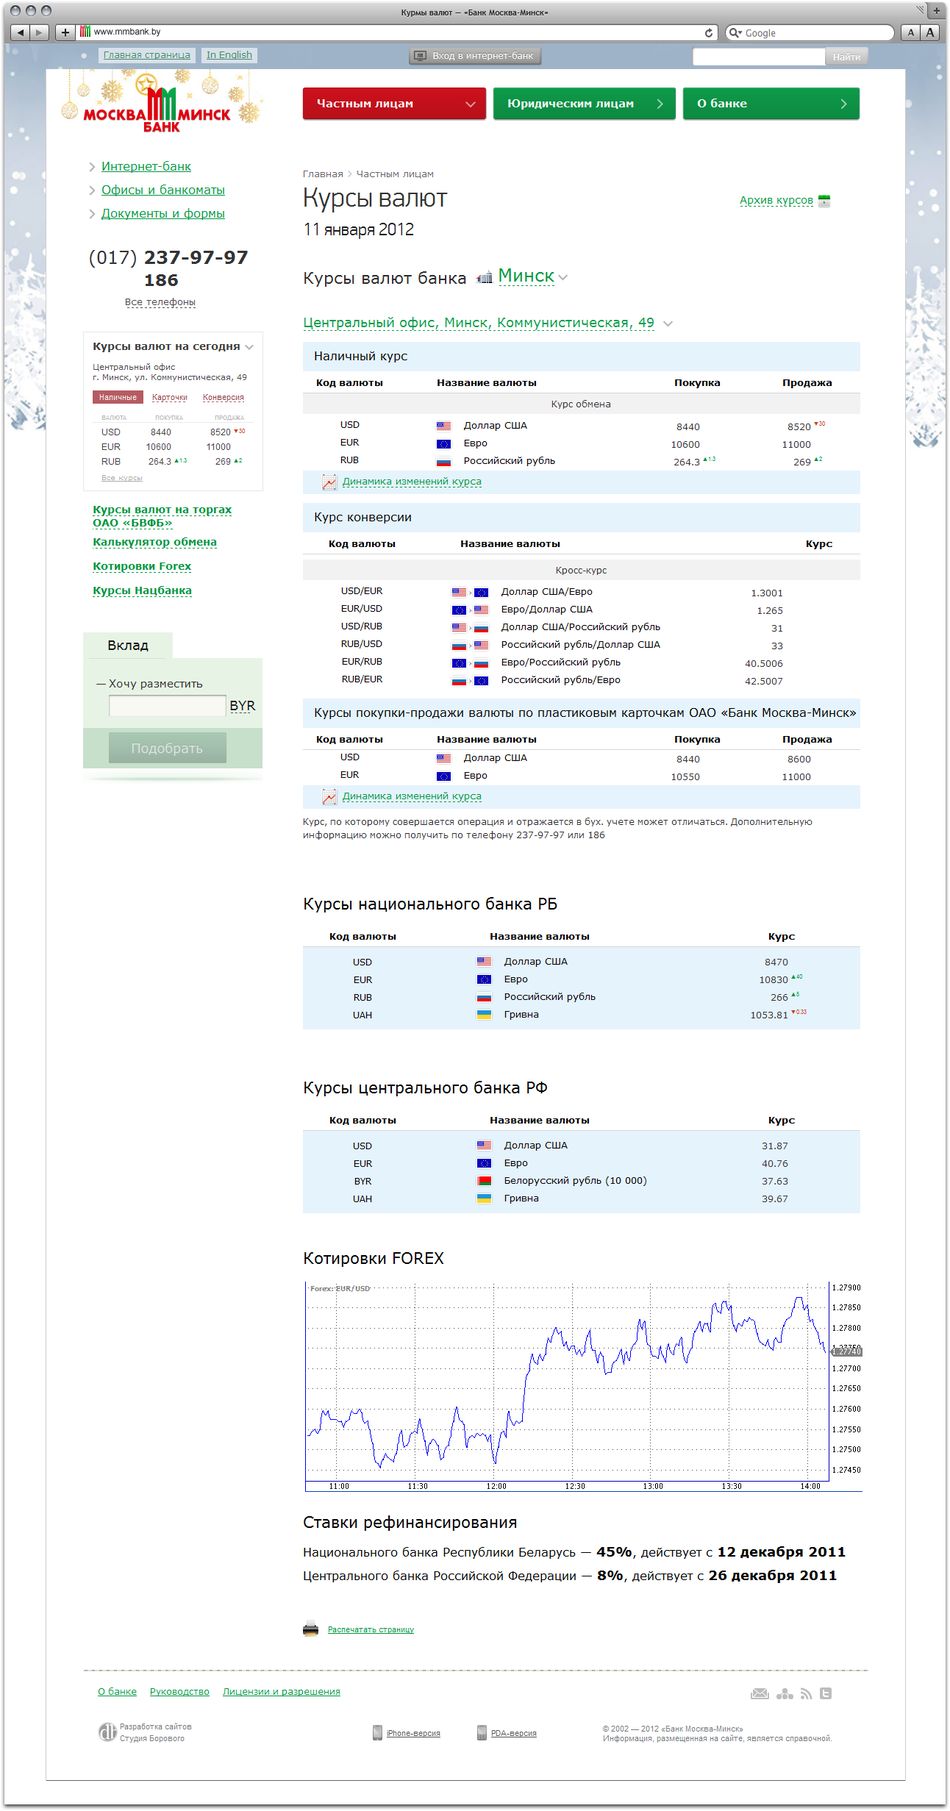Click the Все телефоны link
Viewport: 950px width, 1811px height.
point(160,302)
